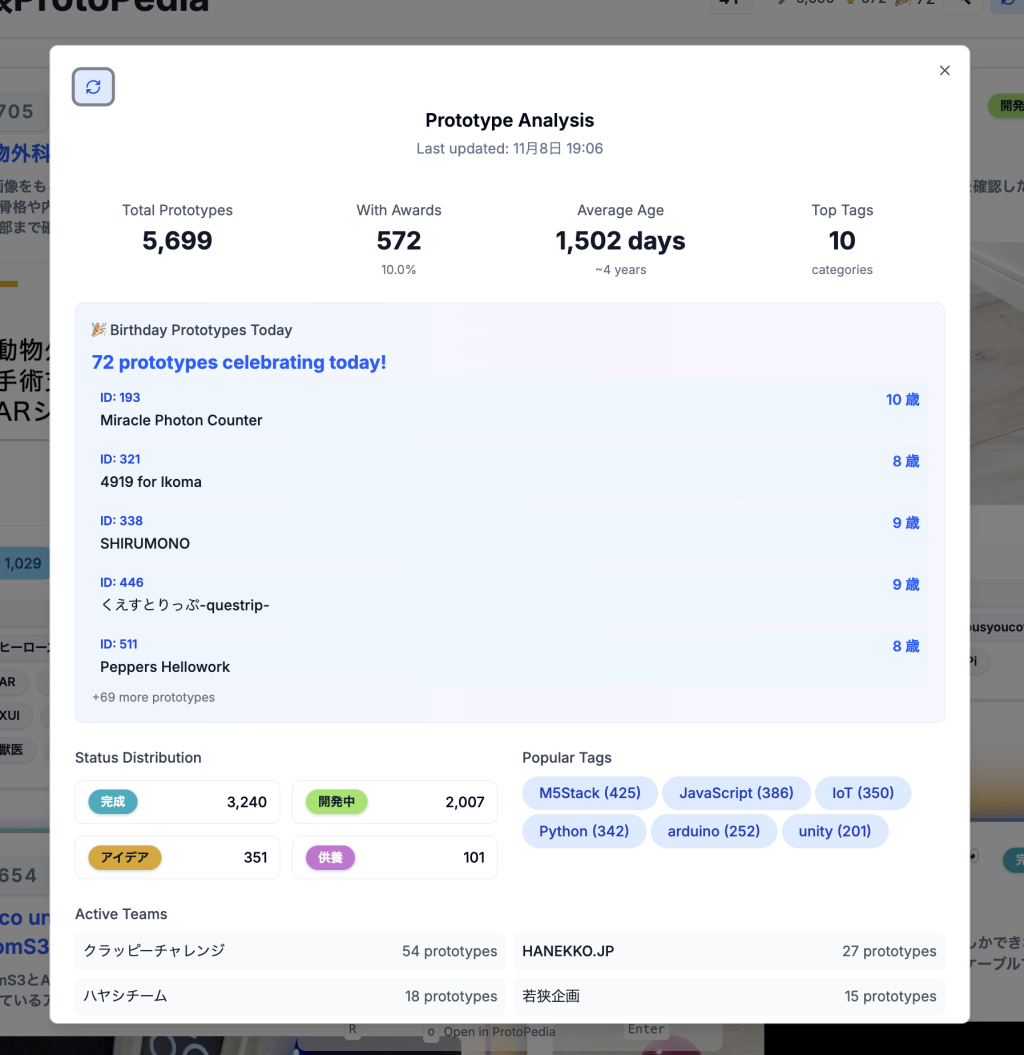The height and width of the screenshot is (1055, 1024).
Task: Choose the Python (342) tag
Action: (584, 831)
